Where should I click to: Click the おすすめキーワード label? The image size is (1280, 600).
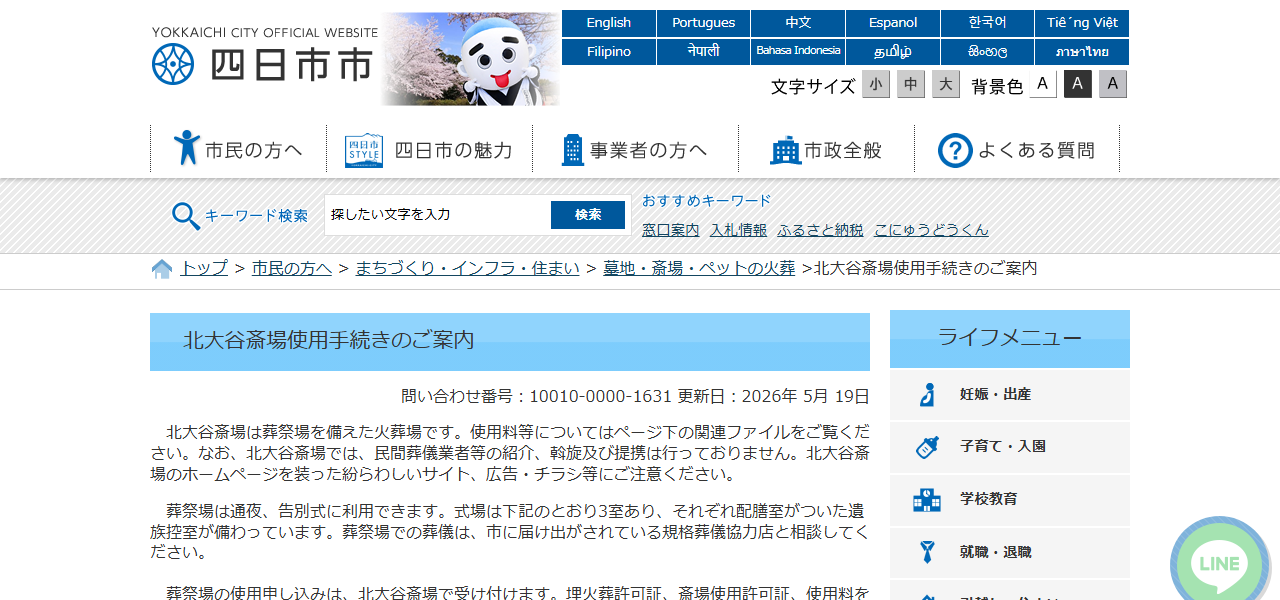(707, 201)
